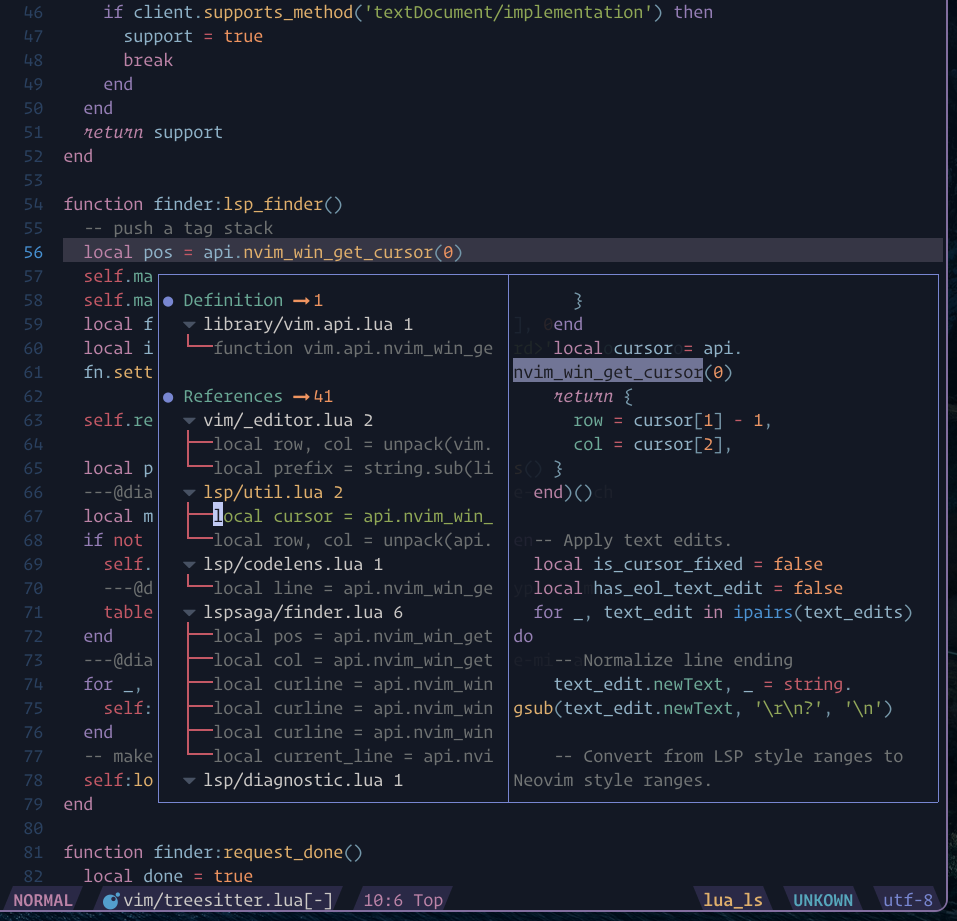This screenshot has height=921, width=957.
Task: Select 'local prefix = string.sub(li' reference
Action: 353,468
